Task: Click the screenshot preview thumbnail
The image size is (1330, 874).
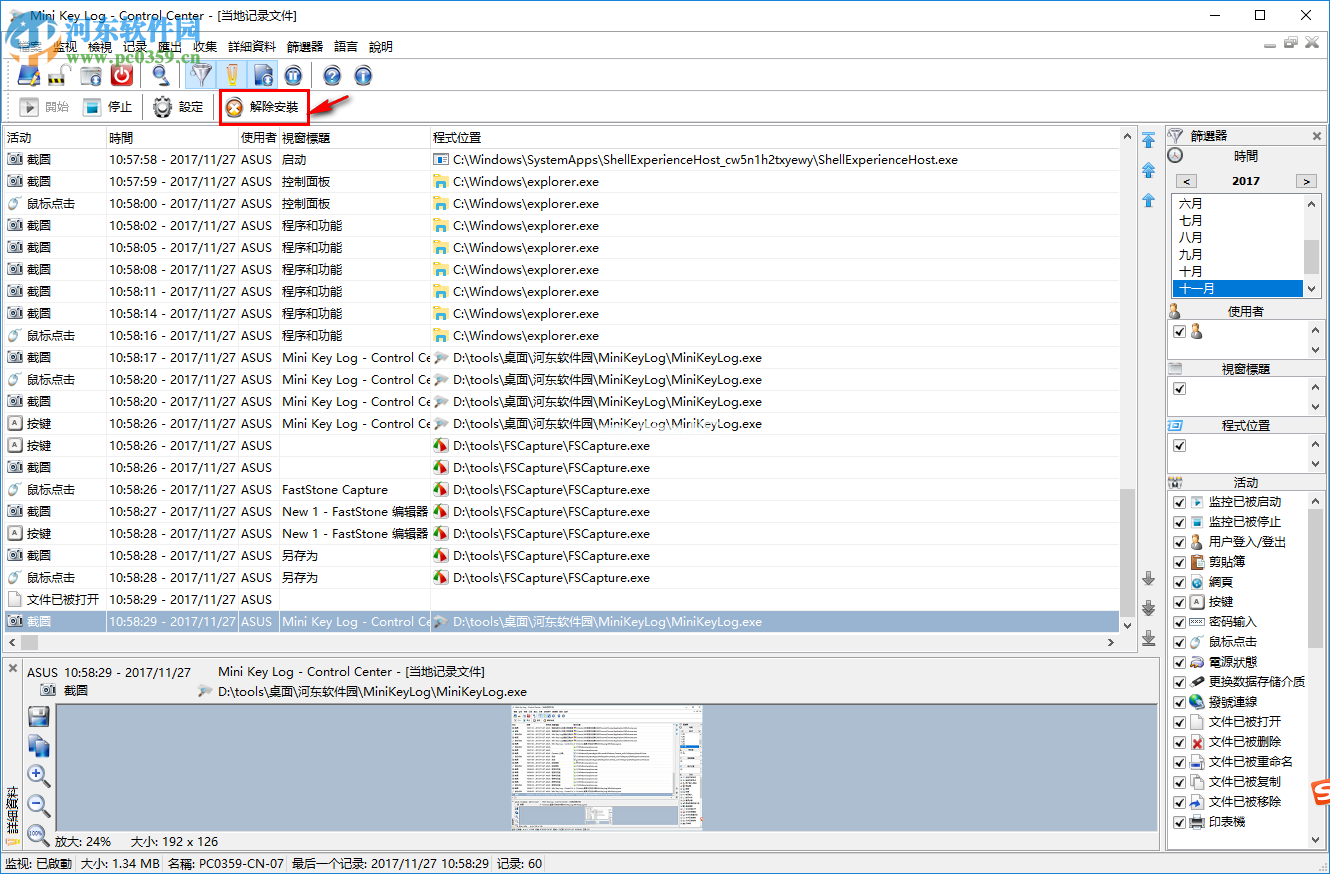Action: [x=607, y=767]
